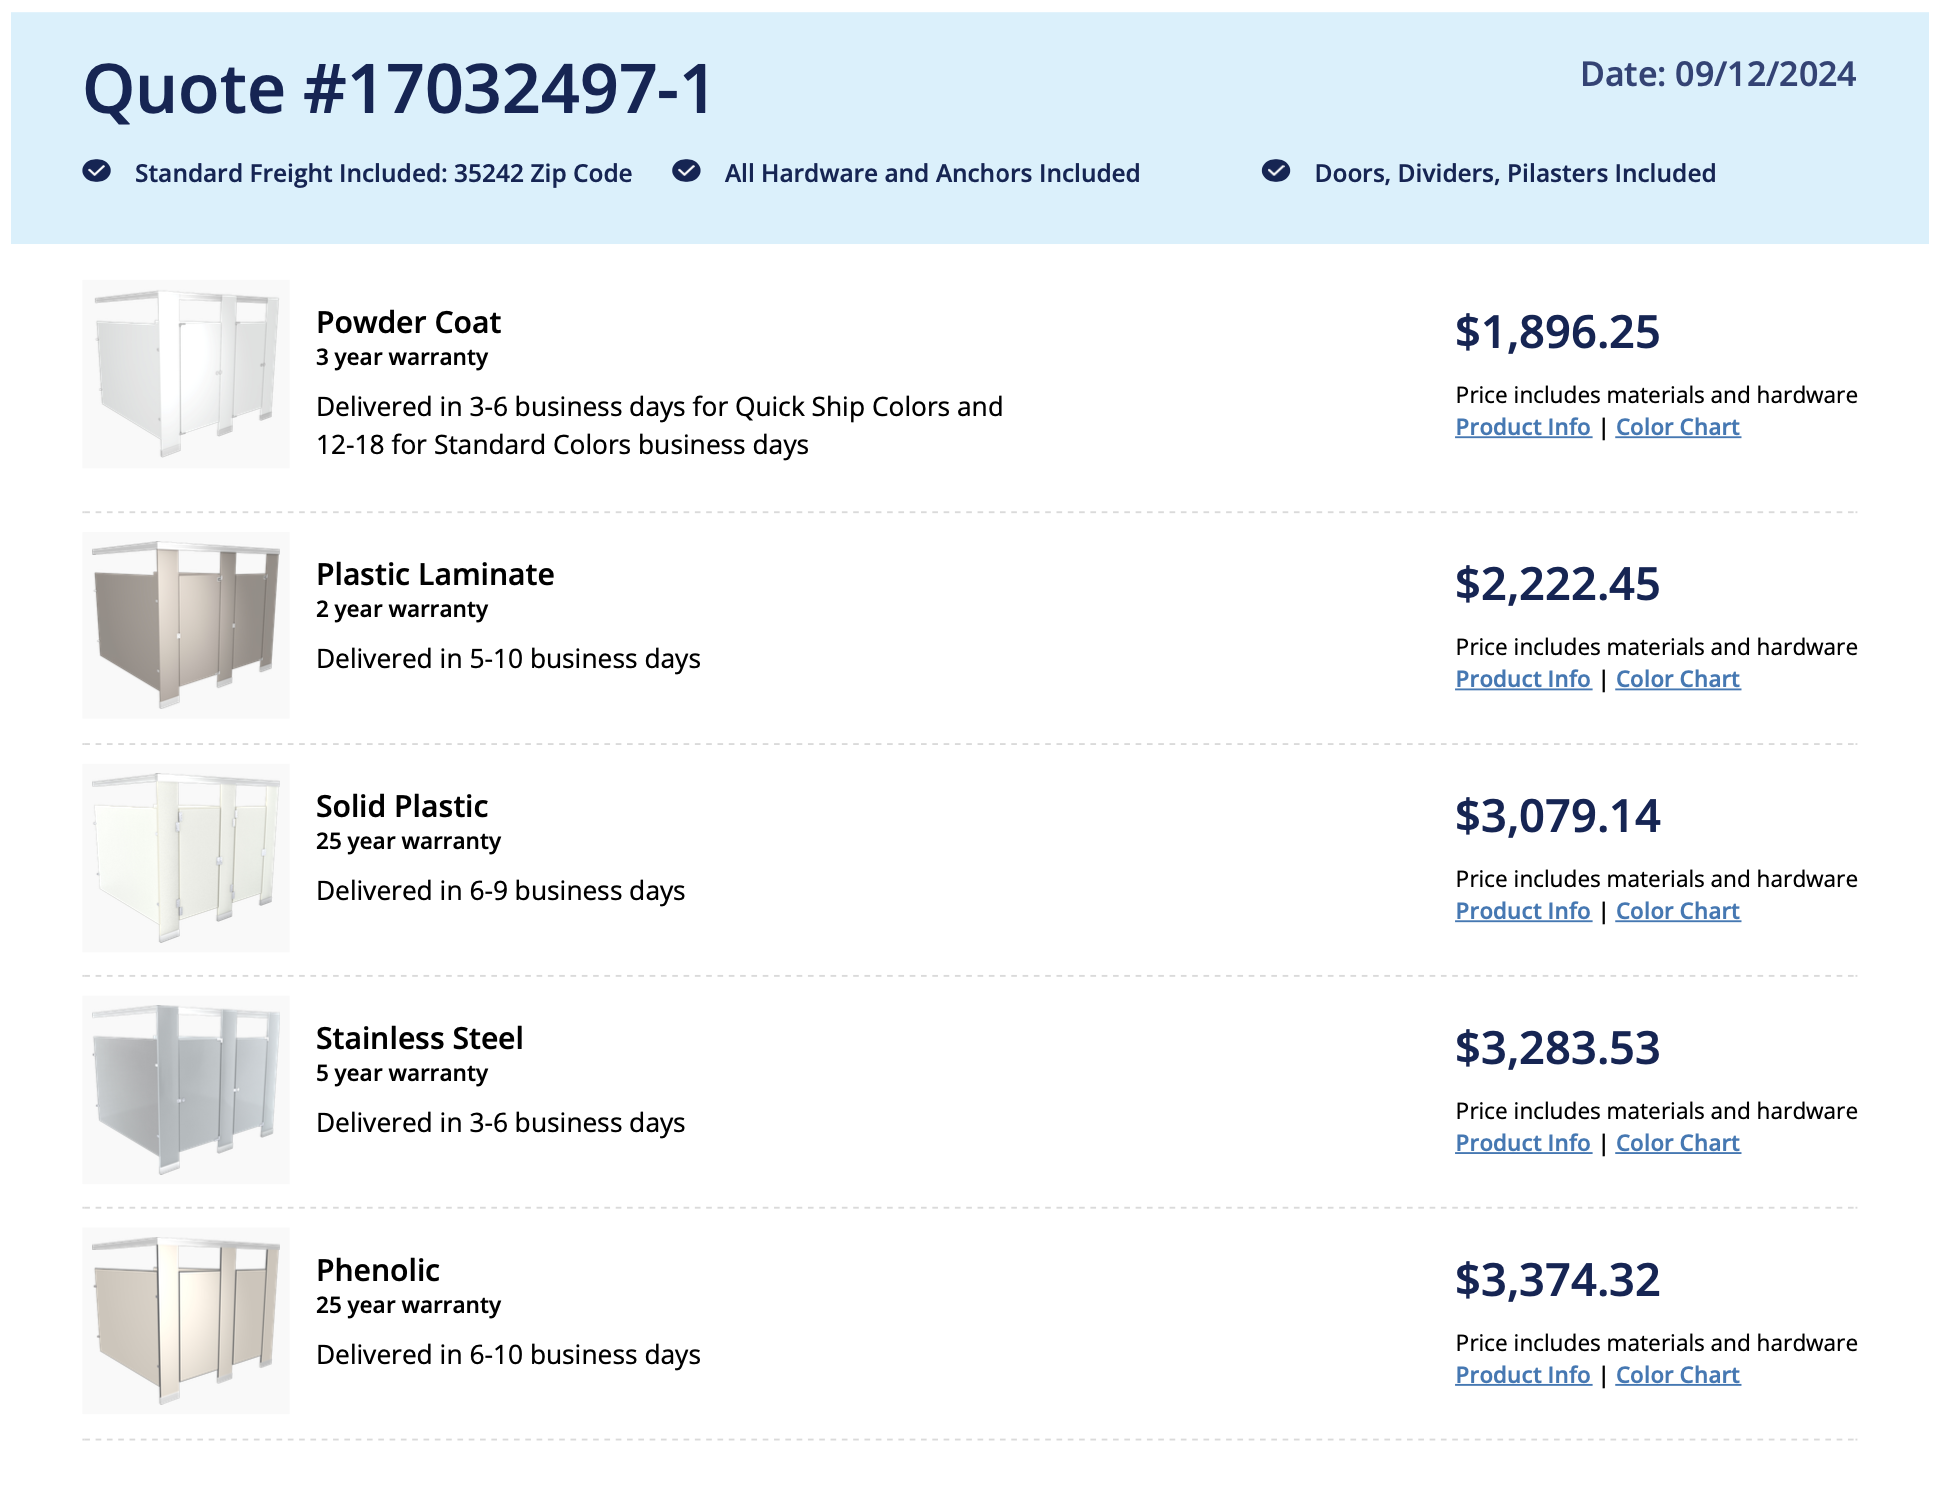View Color Chart for Plastic Laminate
This screenshot has height=1488, width=1946.
pyautogui.click(x=1677, y=679)
